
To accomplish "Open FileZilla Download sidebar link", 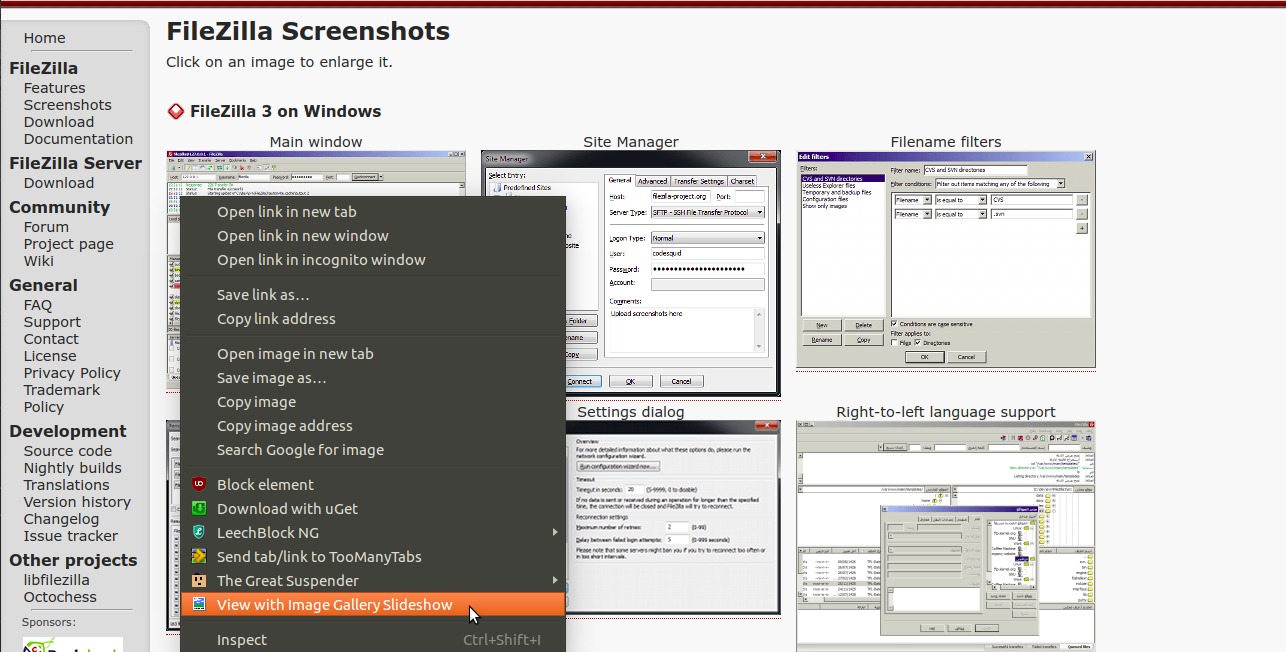I will pyautogui.click(x=59, y=122).
